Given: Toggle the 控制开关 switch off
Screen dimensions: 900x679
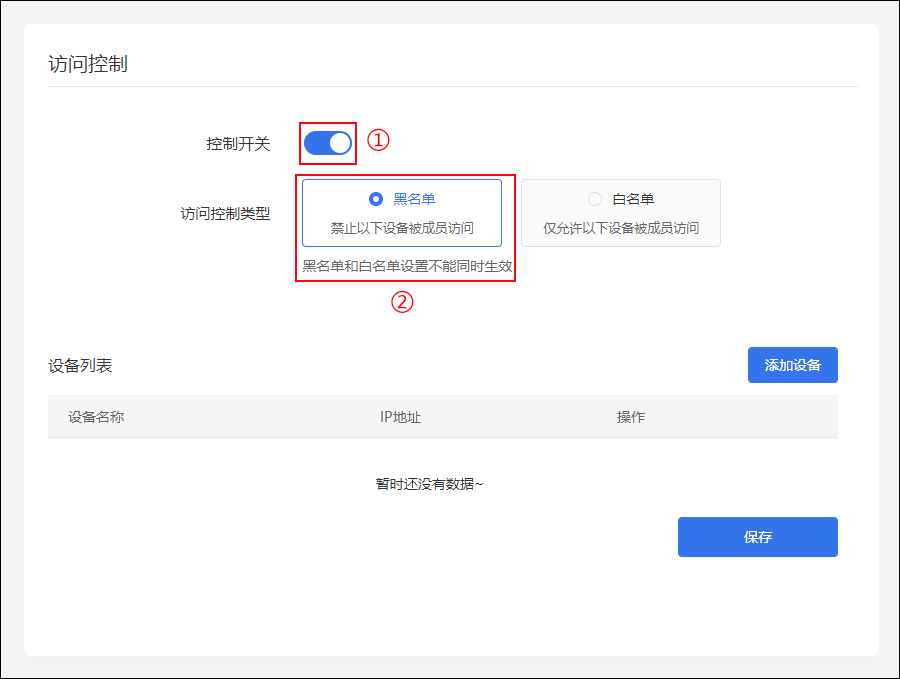Looking at the screenshot, I should [328, 143].
